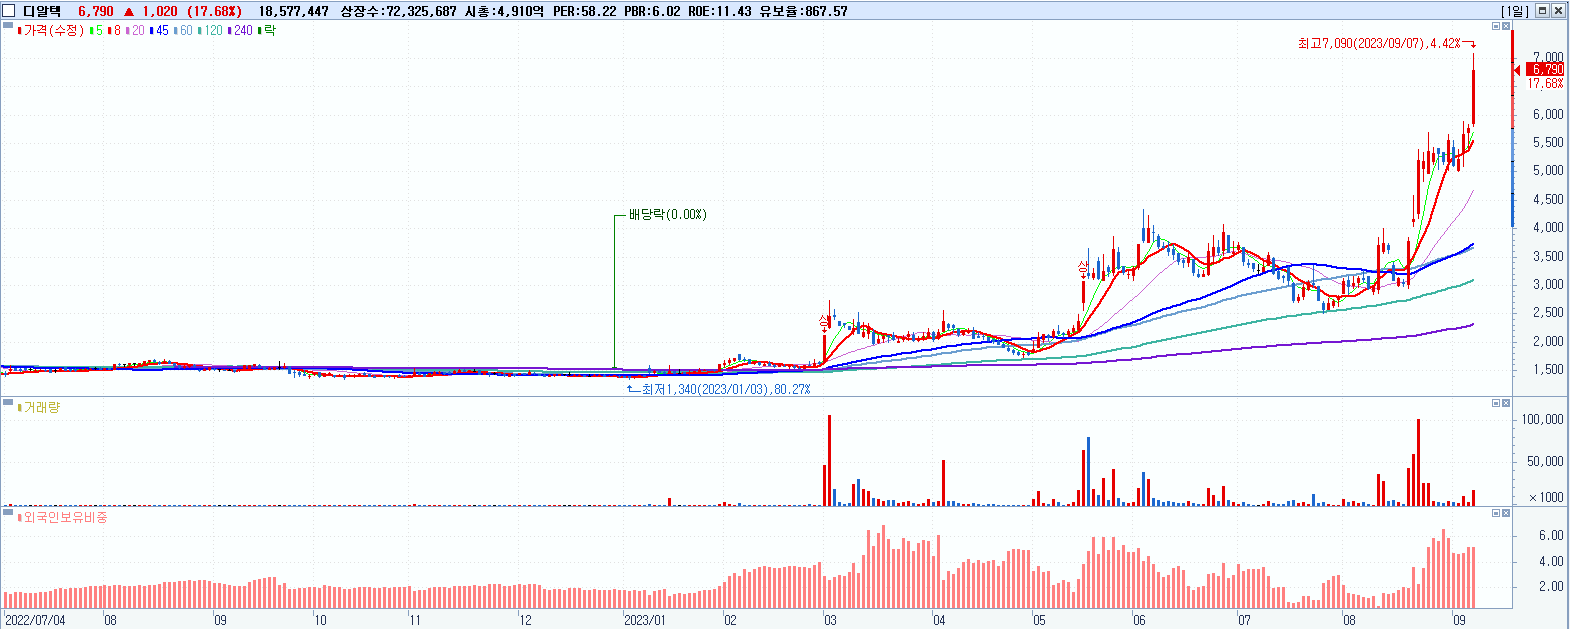Tick the checkbox beside 디알텍 stock name
Image resolution: width=1570 pixels, height=629 pixels.
point(10,11)
